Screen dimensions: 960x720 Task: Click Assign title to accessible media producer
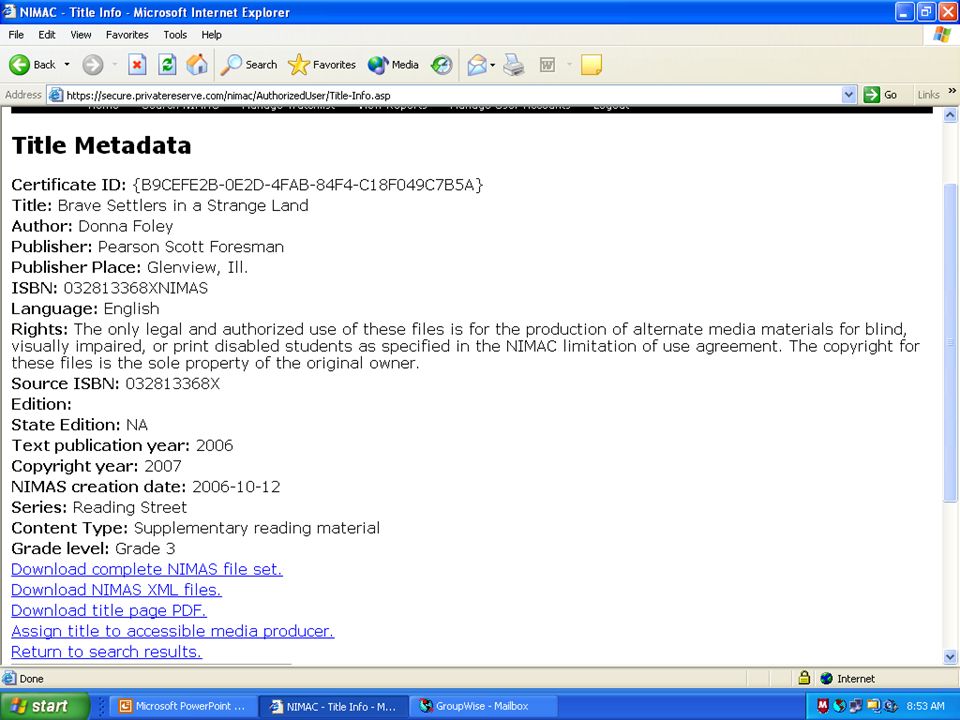click(x=173, y=631)
